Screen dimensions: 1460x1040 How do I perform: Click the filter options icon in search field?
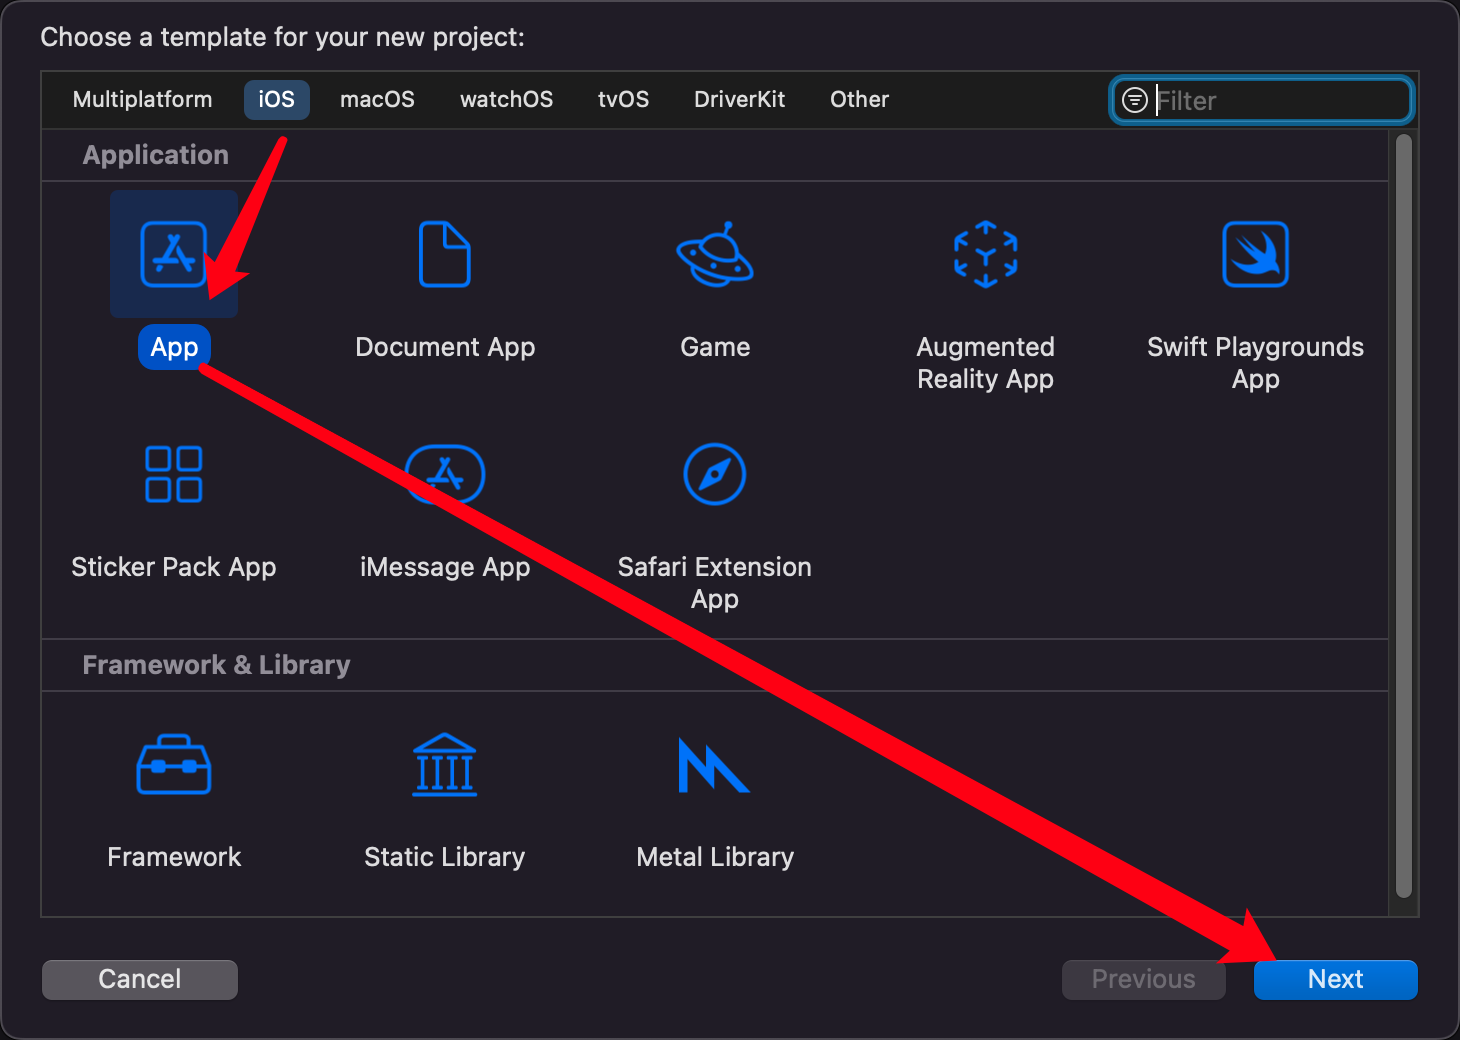pyautogui.click(x=1135, y=100)
